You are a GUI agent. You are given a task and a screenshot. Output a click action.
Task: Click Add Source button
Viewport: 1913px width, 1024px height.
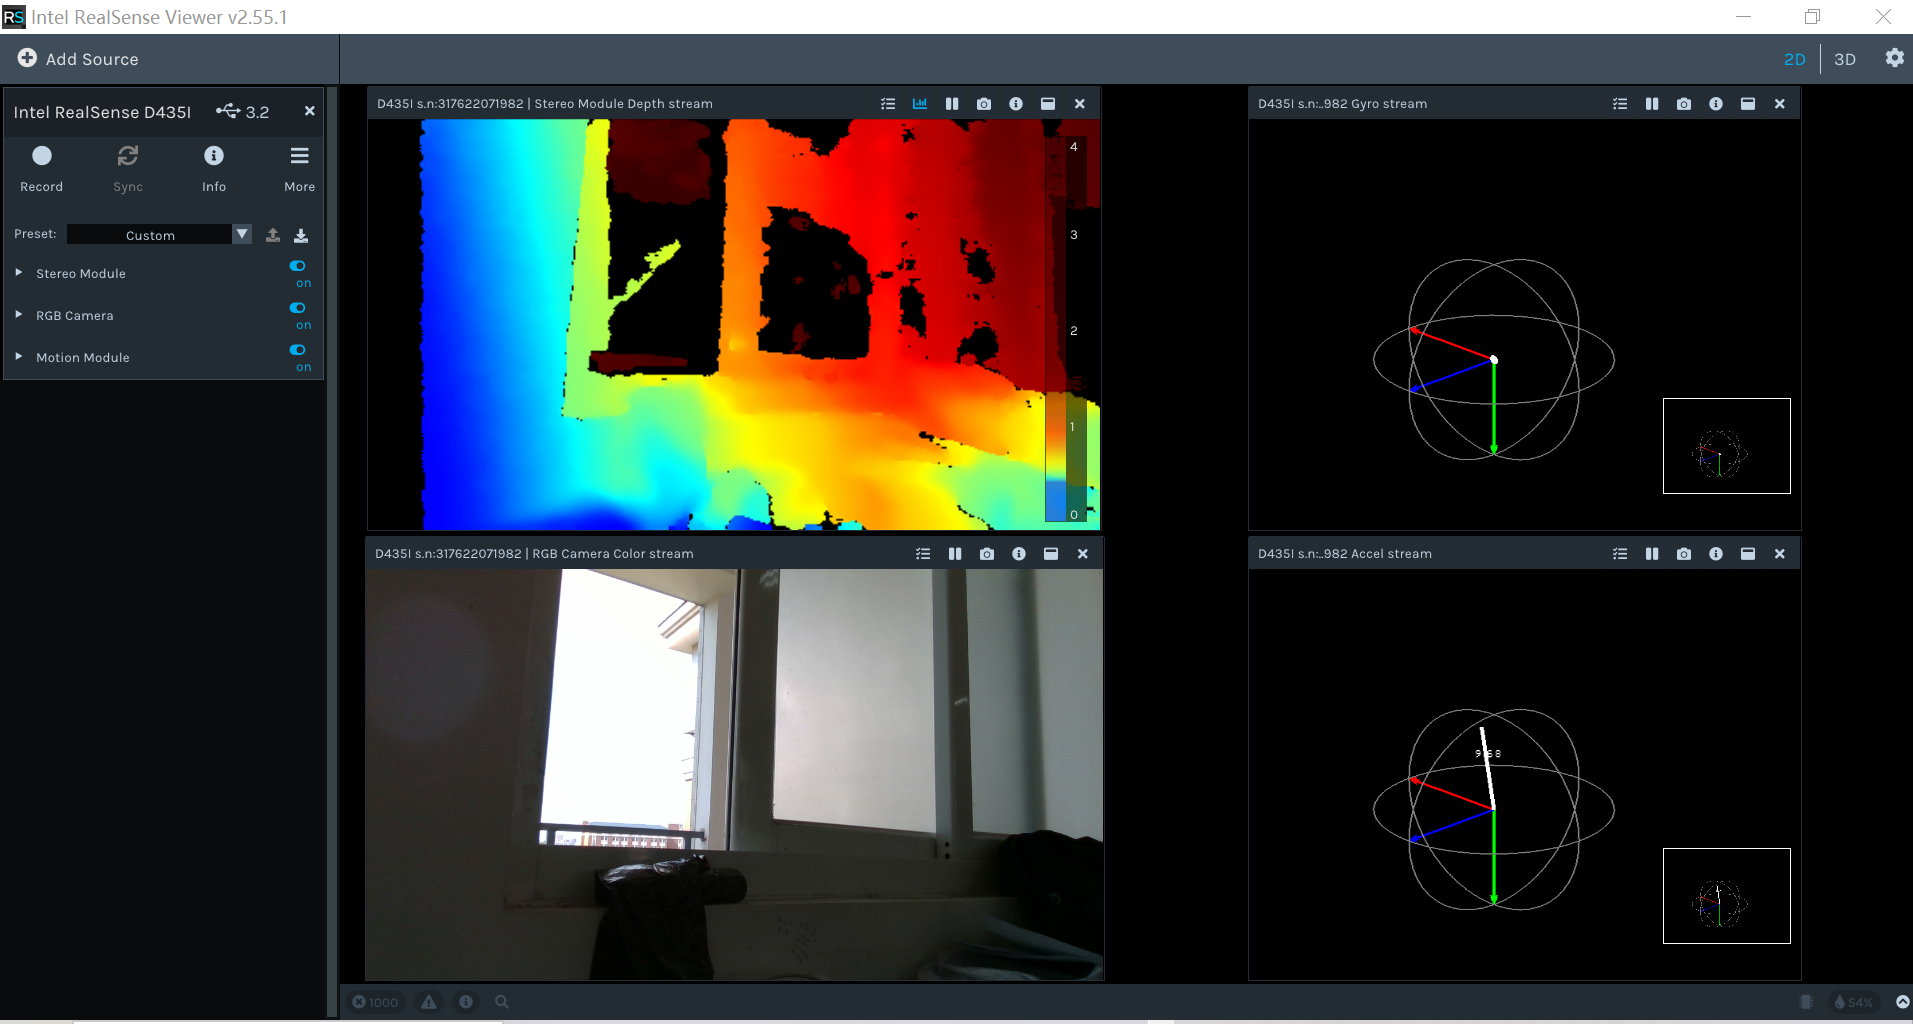[x=78, y=59]
